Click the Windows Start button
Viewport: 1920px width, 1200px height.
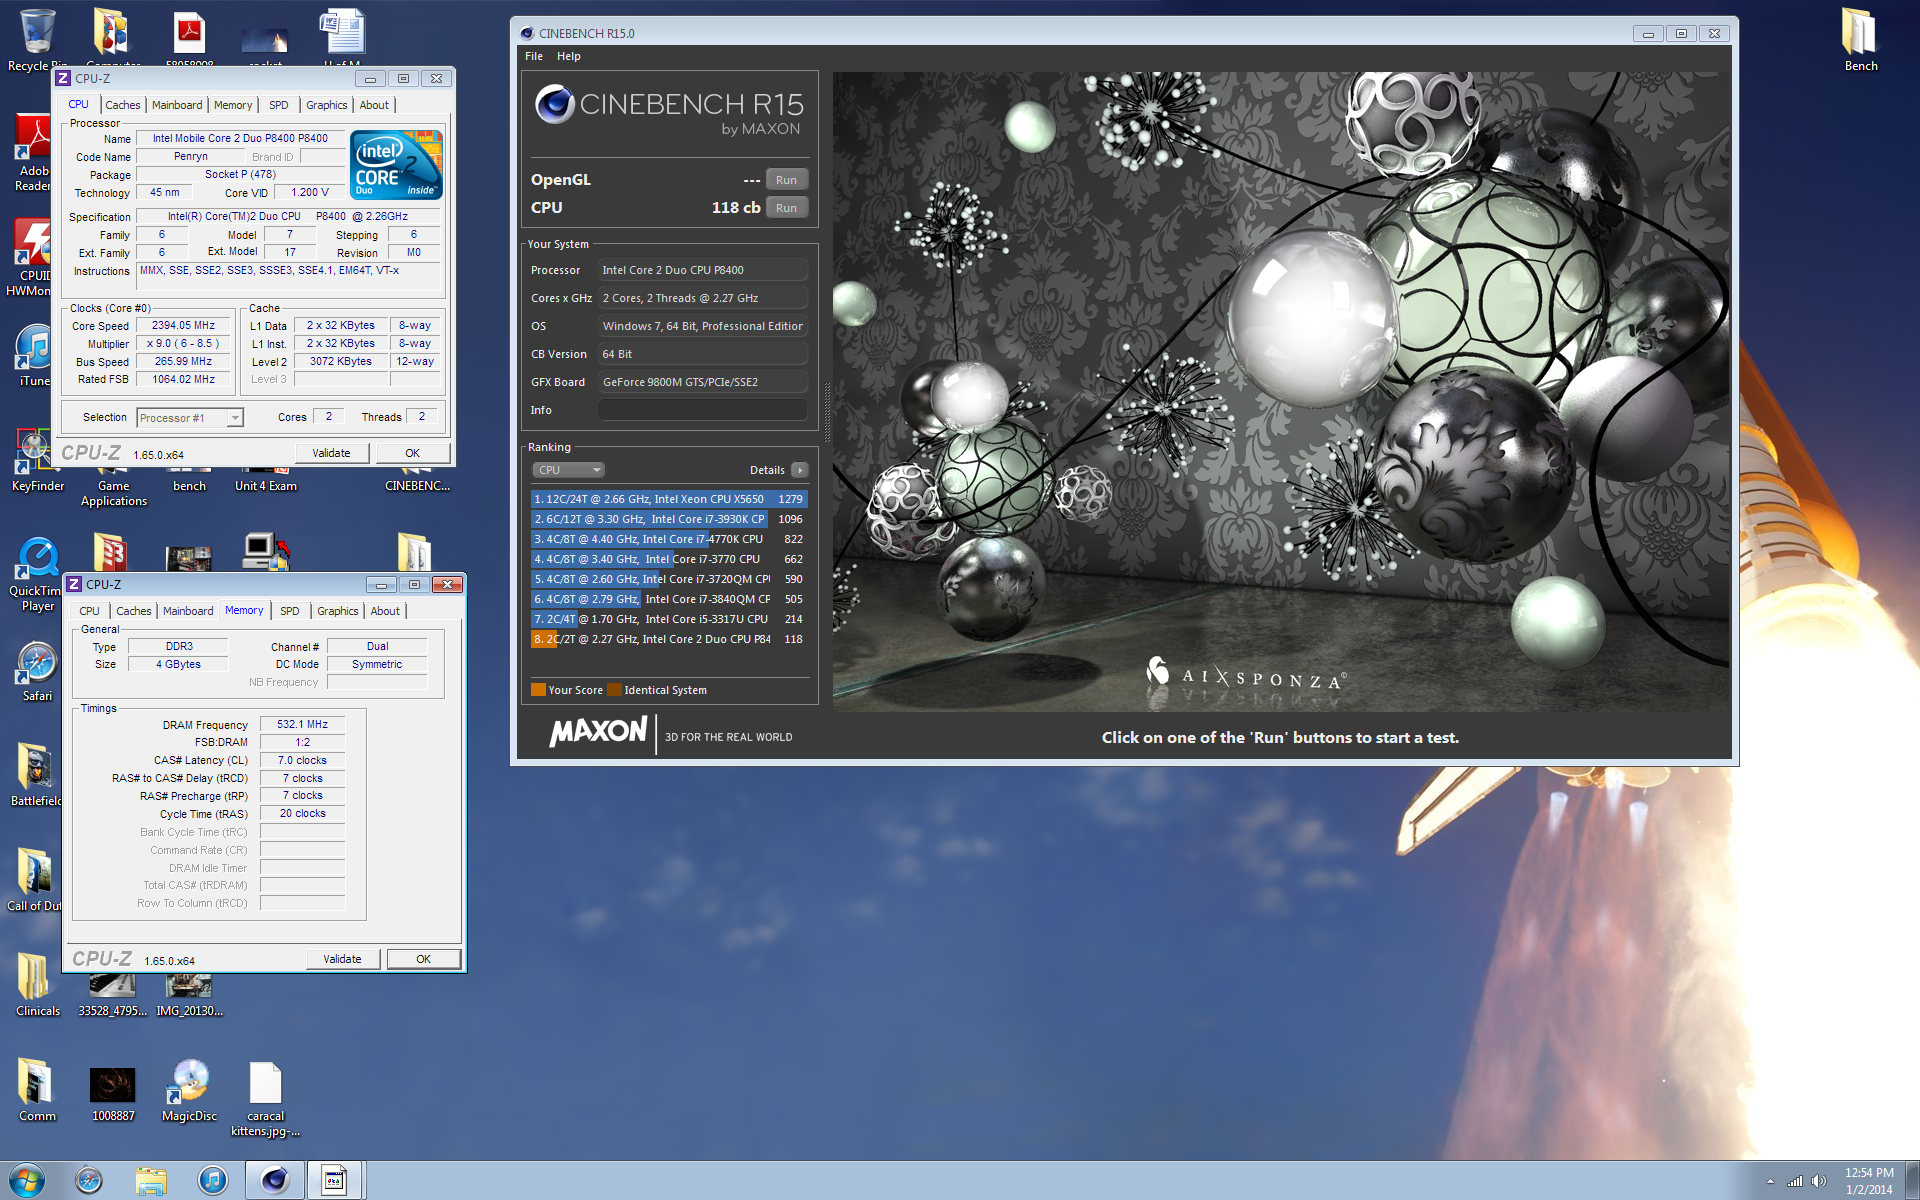pos(27,1180)
